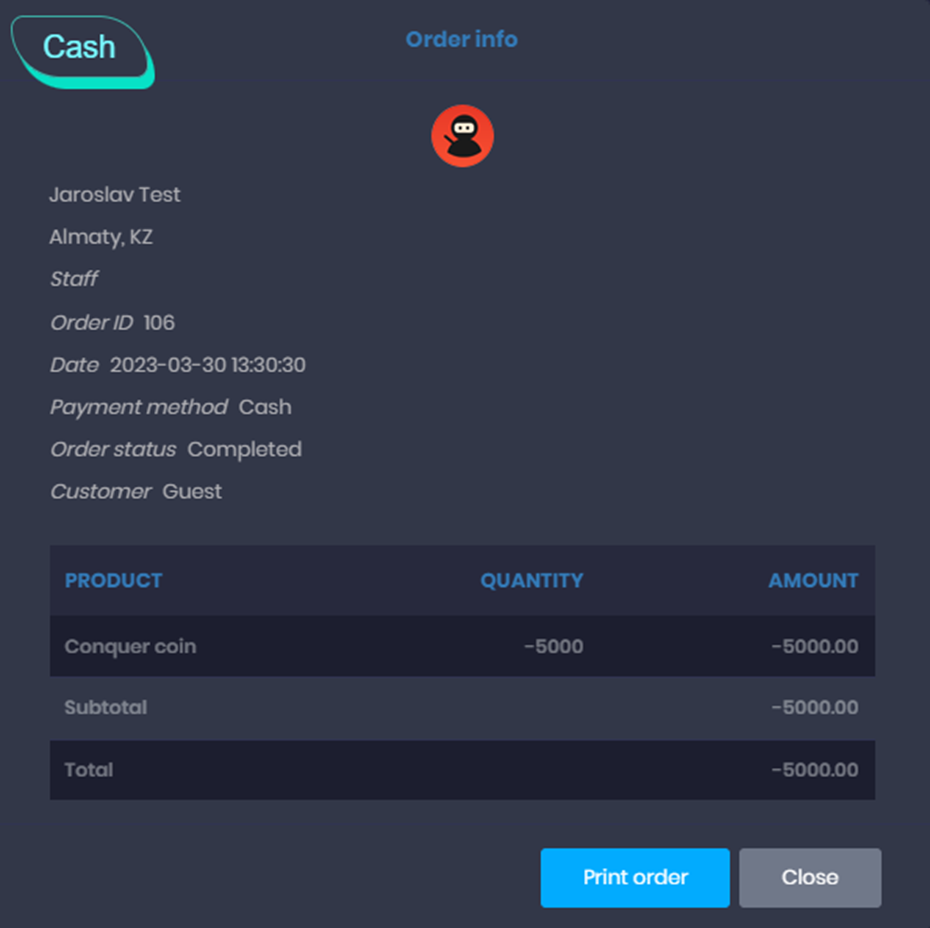Click the QUANTITY column header
Screen dimensions: 930x928
pyautogui.click(x=532, y=580)
